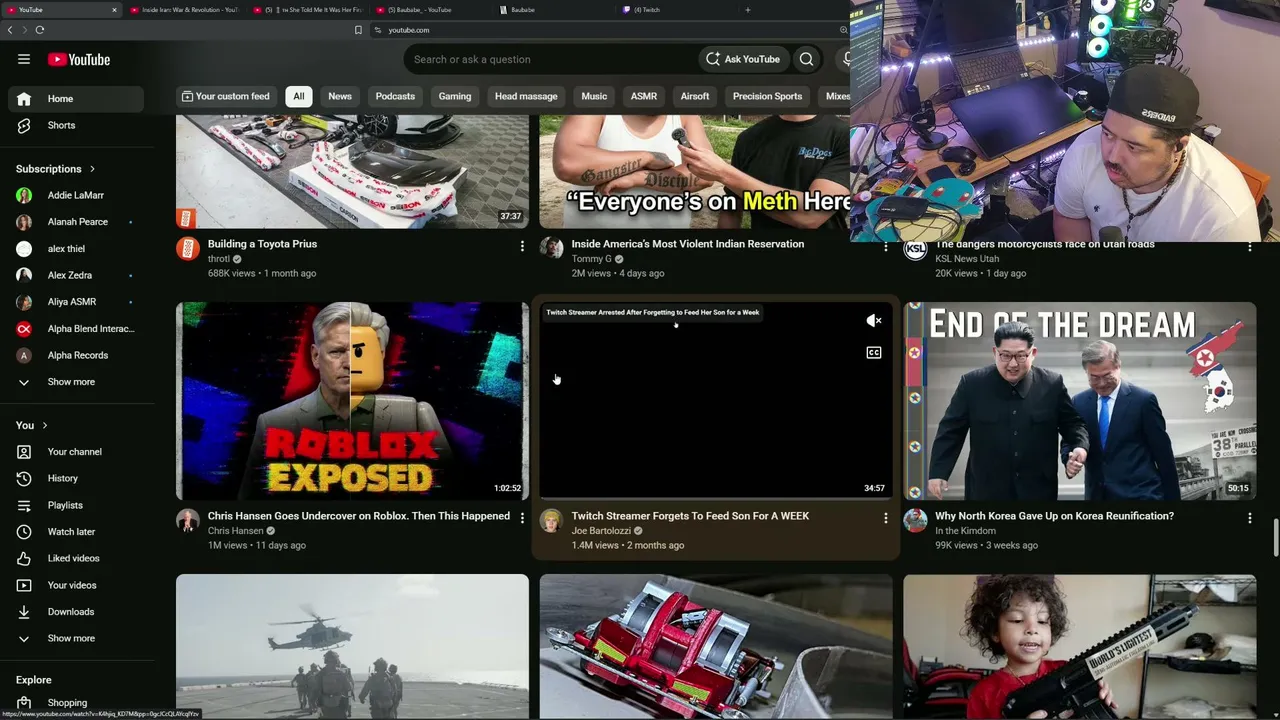Visit the Tommy G channel name link
The height and width of the screenshot is (720, 1280).
tap(592, 259)
